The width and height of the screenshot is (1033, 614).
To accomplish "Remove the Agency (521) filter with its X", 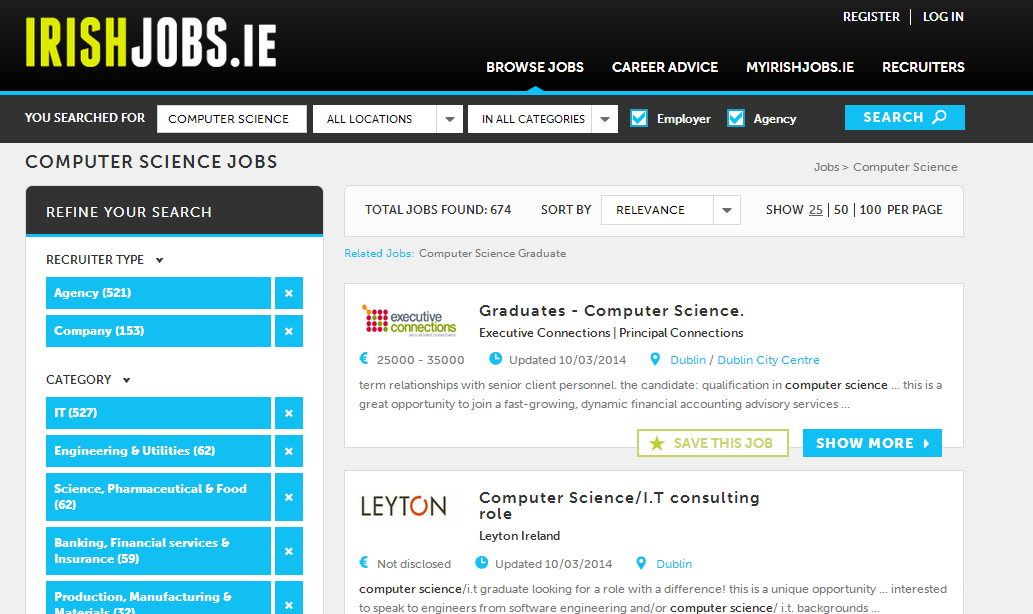I will click(x=289, y=293).
